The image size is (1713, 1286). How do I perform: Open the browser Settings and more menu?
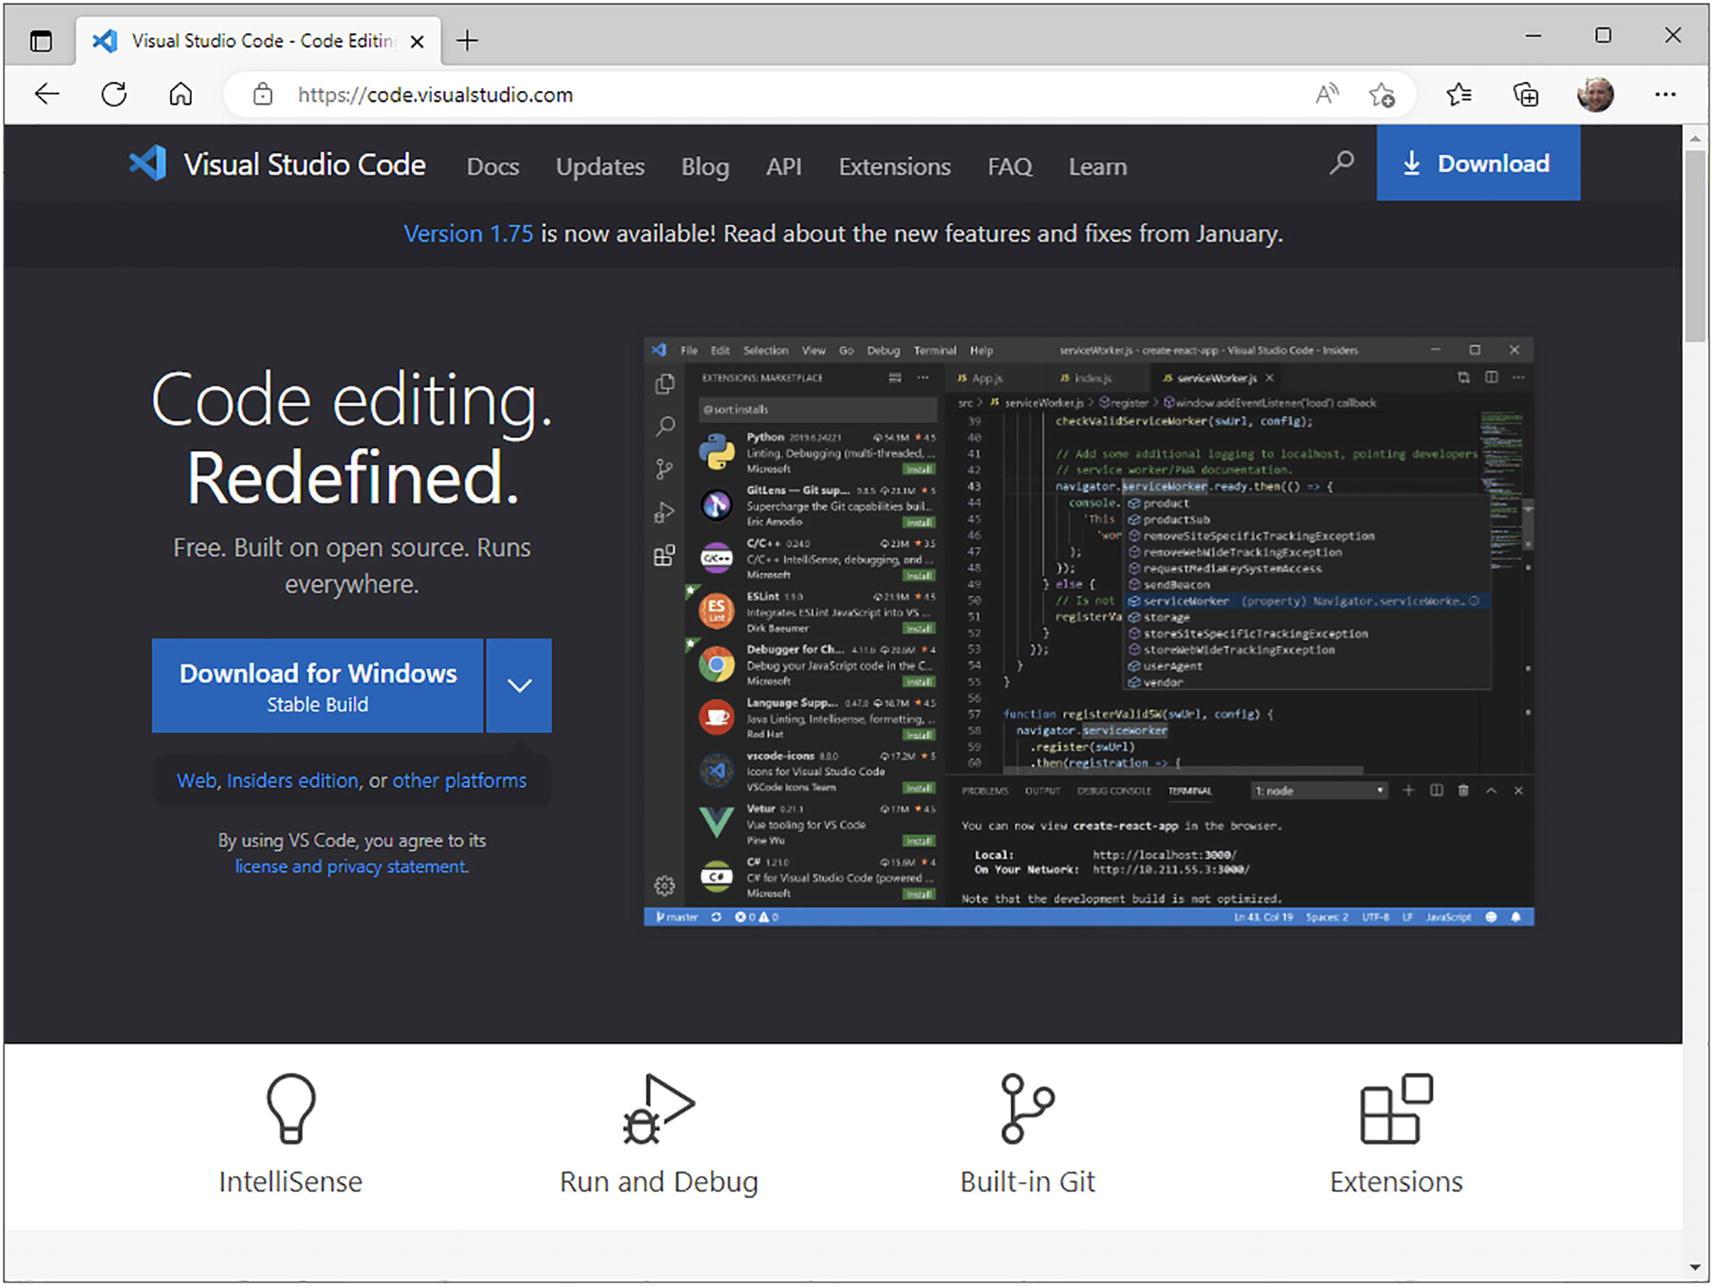point(1665,95)
